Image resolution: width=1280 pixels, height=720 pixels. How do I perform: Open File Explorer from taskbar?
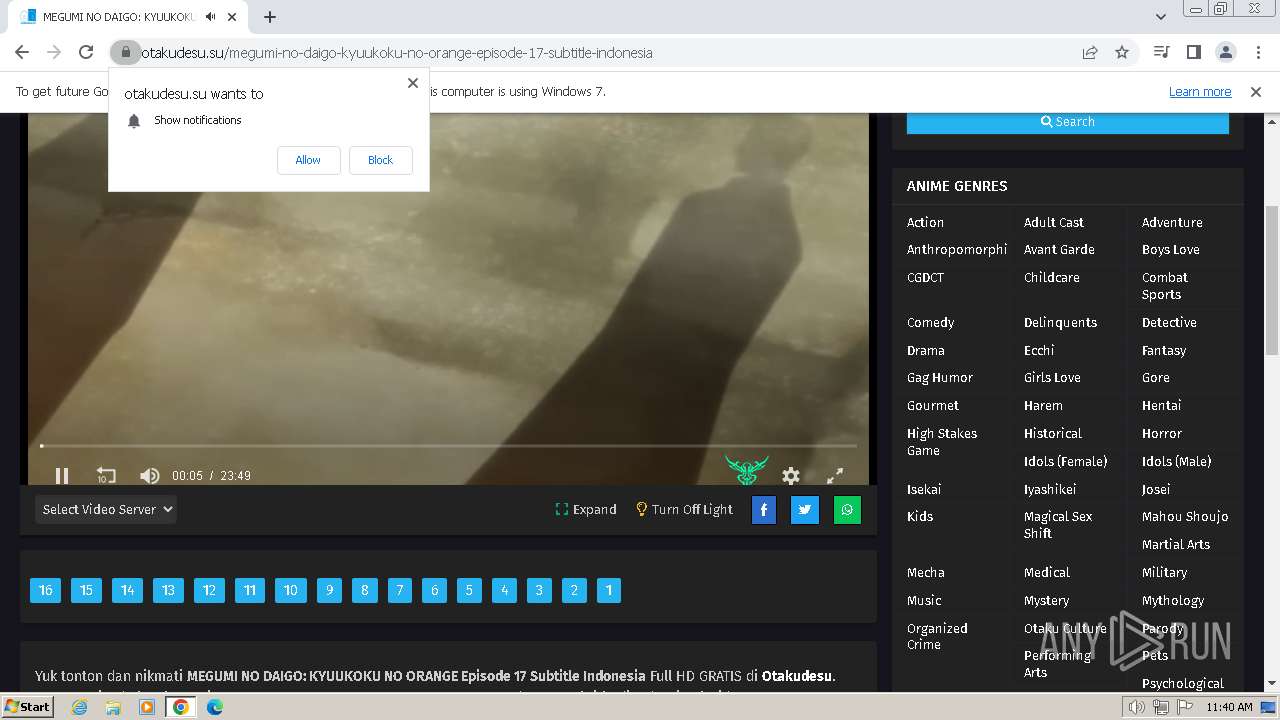(x=113, y=707)
